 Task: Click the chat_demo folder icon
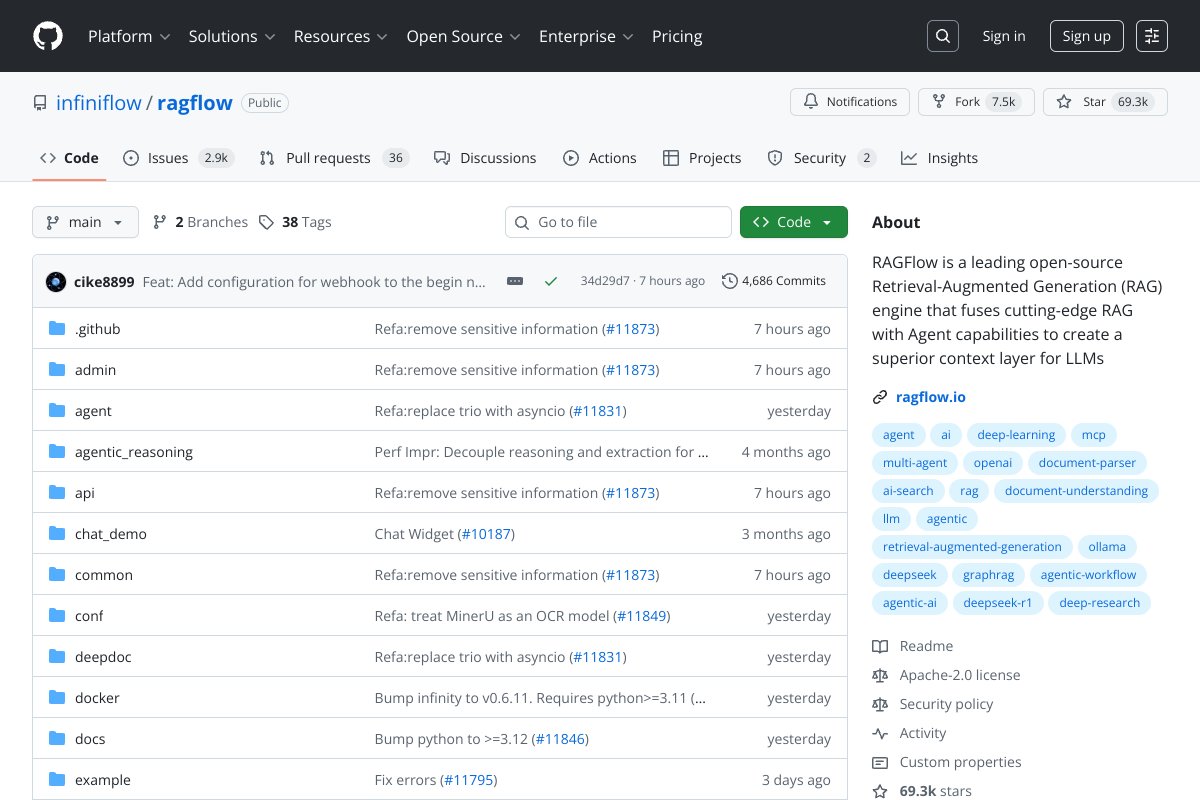pyautogui.click(x=57, y=534)
